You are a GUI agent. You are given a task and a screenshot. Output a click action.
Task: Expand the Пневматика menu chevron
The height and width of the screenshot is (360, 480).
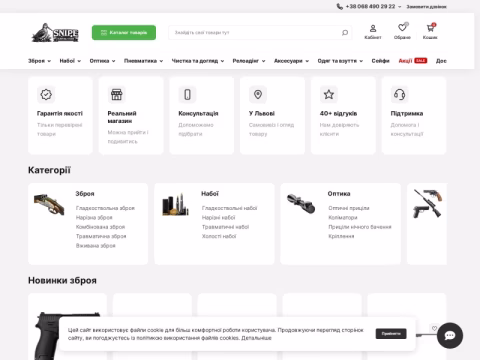[x=161, y=61]
